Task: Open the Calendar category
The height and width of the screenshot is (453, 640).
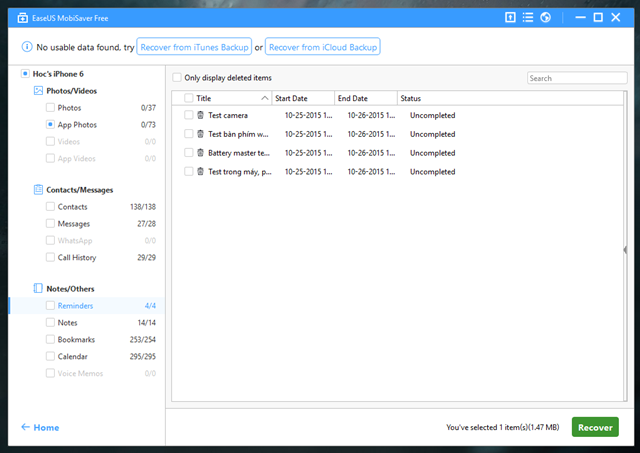Action: point(72,357)
